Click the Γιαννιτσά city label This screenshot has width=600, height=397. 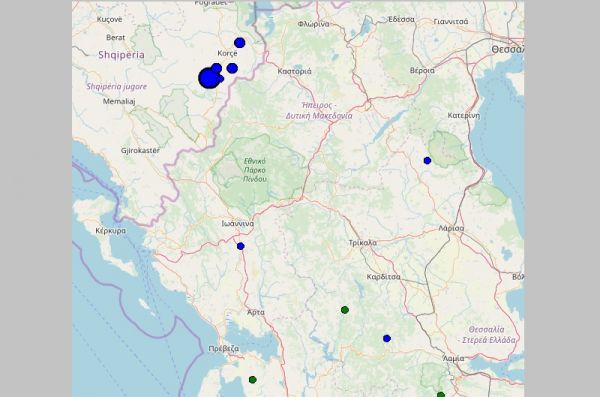[451, 22]
